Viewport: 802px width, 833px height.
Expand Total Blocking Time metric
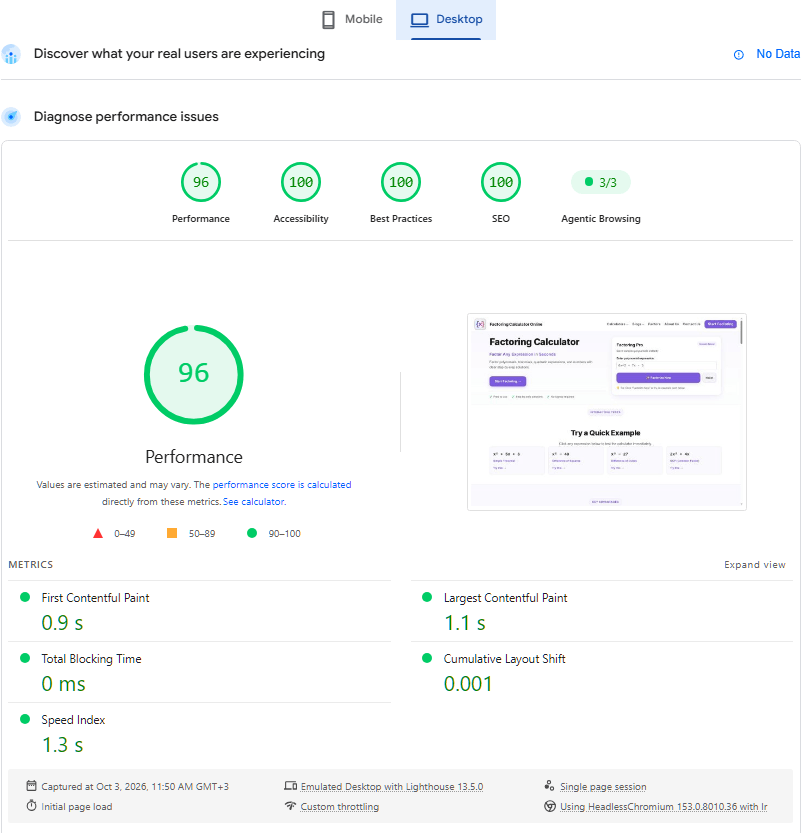pos(200,672)
